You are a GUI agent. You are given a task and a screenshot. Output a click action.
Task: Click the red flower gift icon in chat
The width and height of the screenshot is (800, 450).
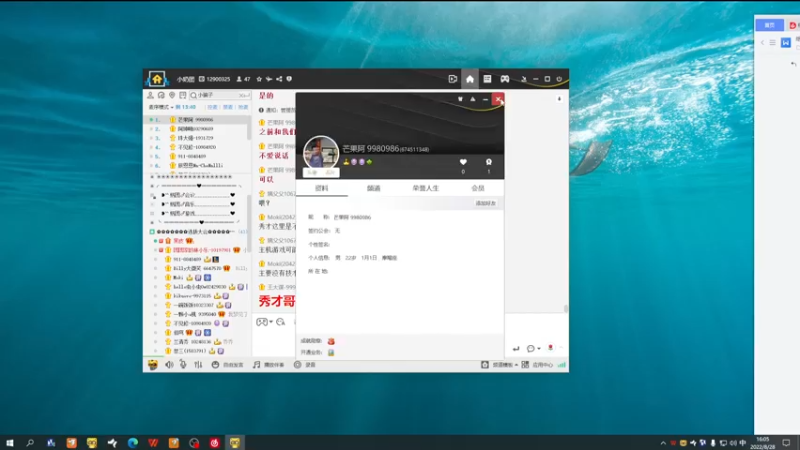point(551,348)
